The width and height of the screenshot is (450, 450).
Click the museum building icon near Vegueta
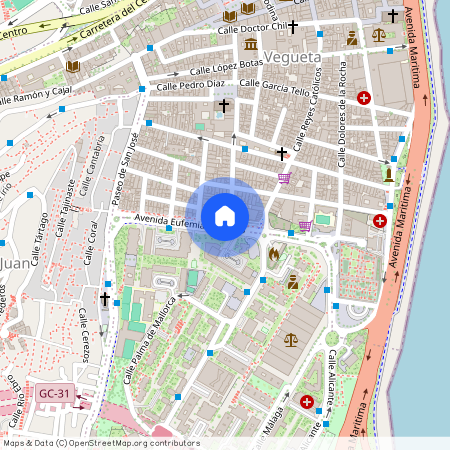251,44
